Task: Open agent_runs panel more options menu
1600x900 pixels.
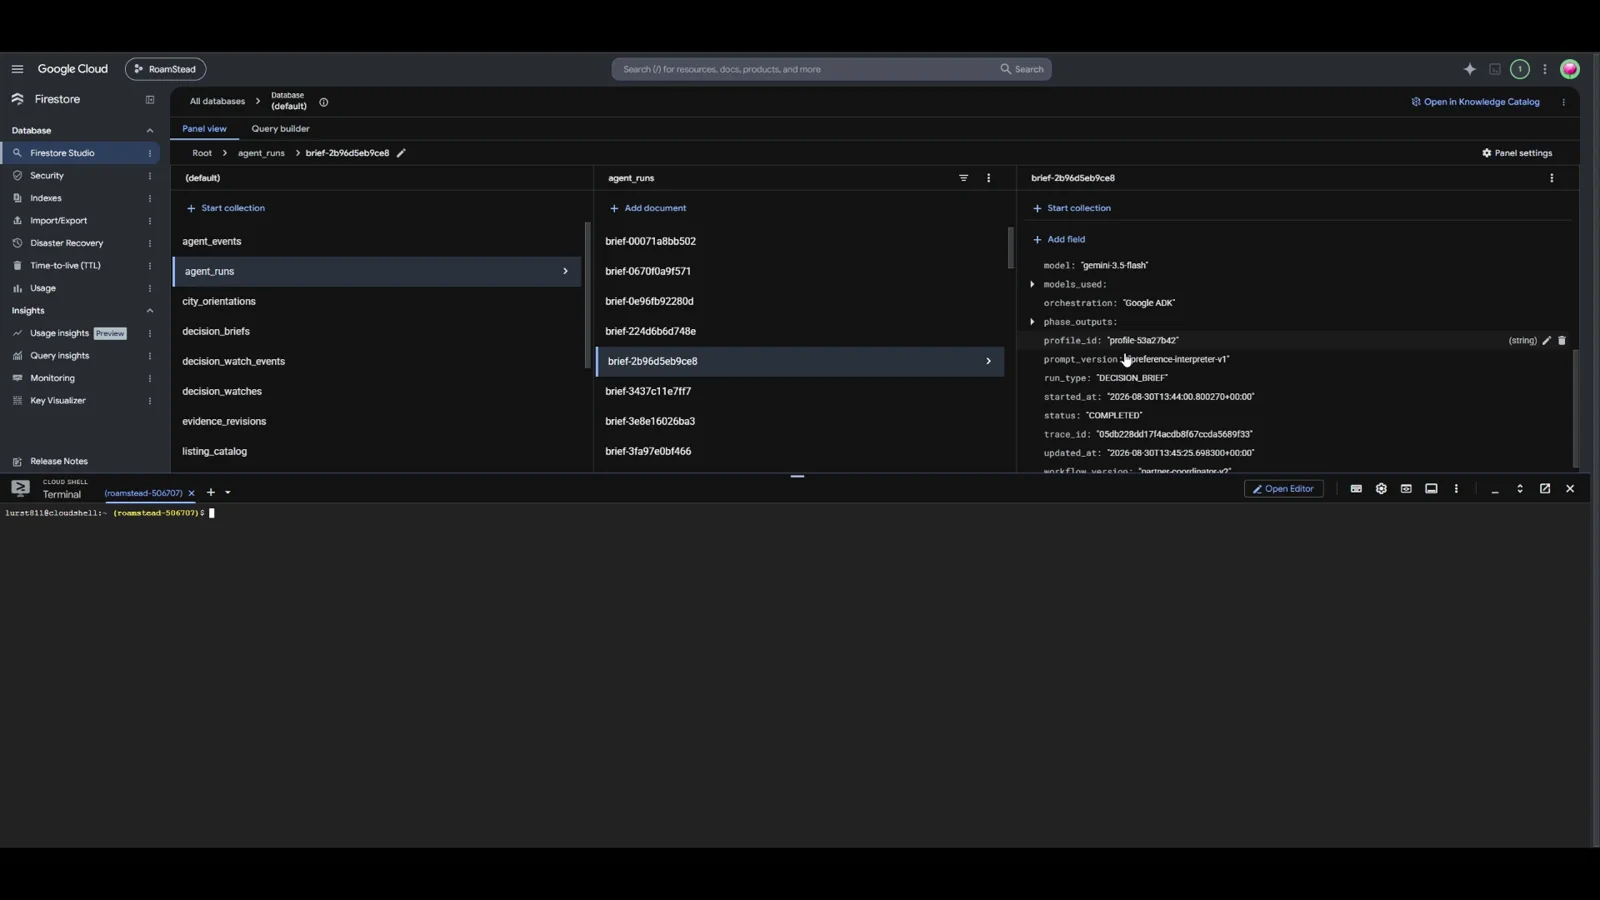Action: (989, 178)
